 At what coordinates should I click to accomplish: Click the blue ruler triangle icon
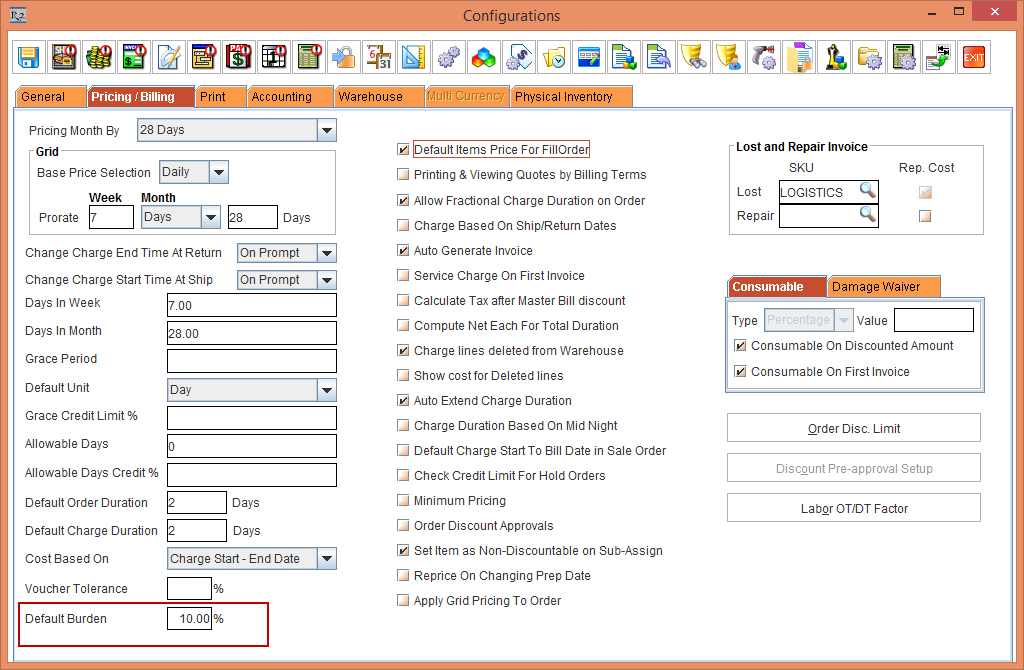[413, 57]
